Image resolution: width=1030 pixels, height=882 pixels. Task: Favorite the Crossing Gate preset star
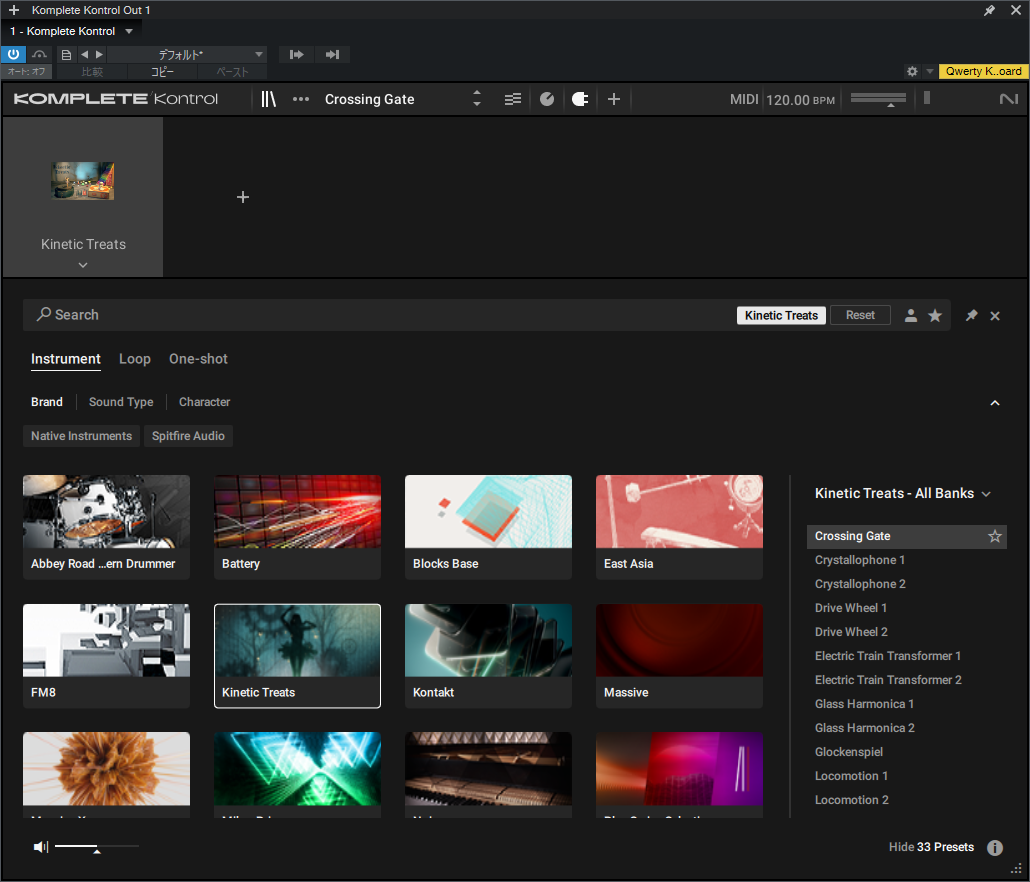[x=995, y=537]
